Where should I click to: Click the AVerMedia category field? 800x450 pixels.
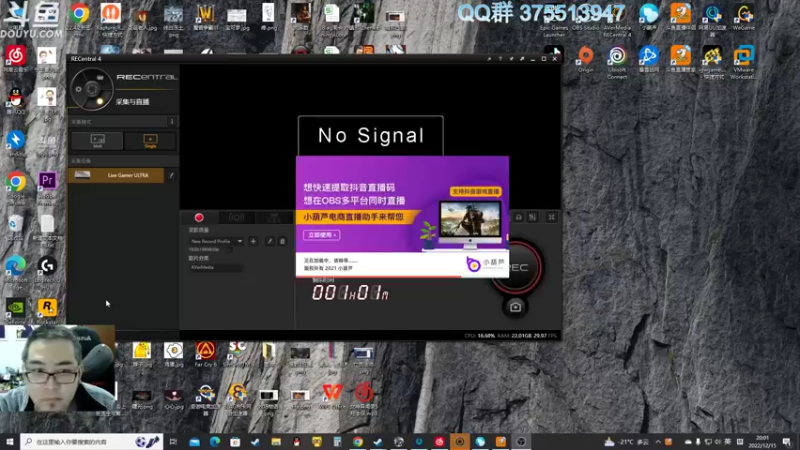coord(216,267)
